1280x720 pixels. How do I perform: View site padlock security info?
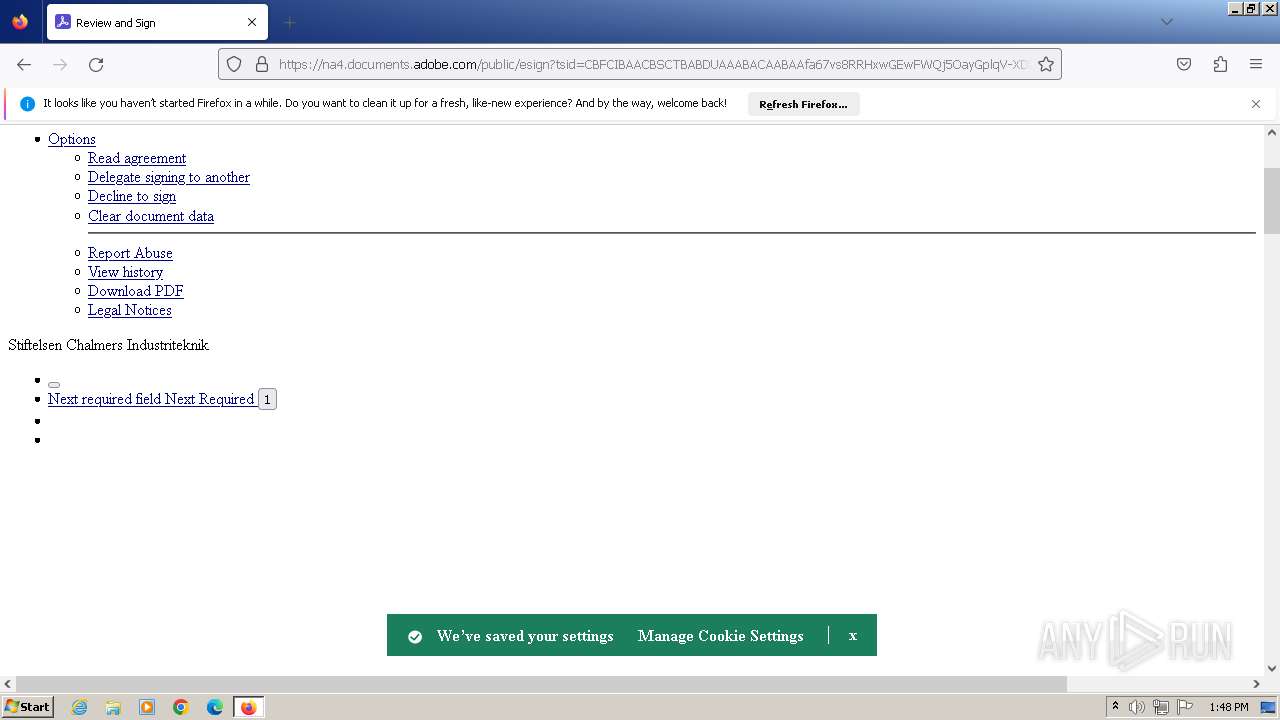262,64
